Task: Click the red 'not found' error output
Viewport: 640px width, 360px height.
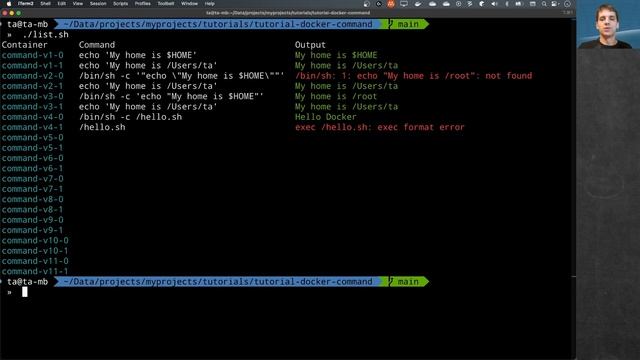Action: (413, 76)
